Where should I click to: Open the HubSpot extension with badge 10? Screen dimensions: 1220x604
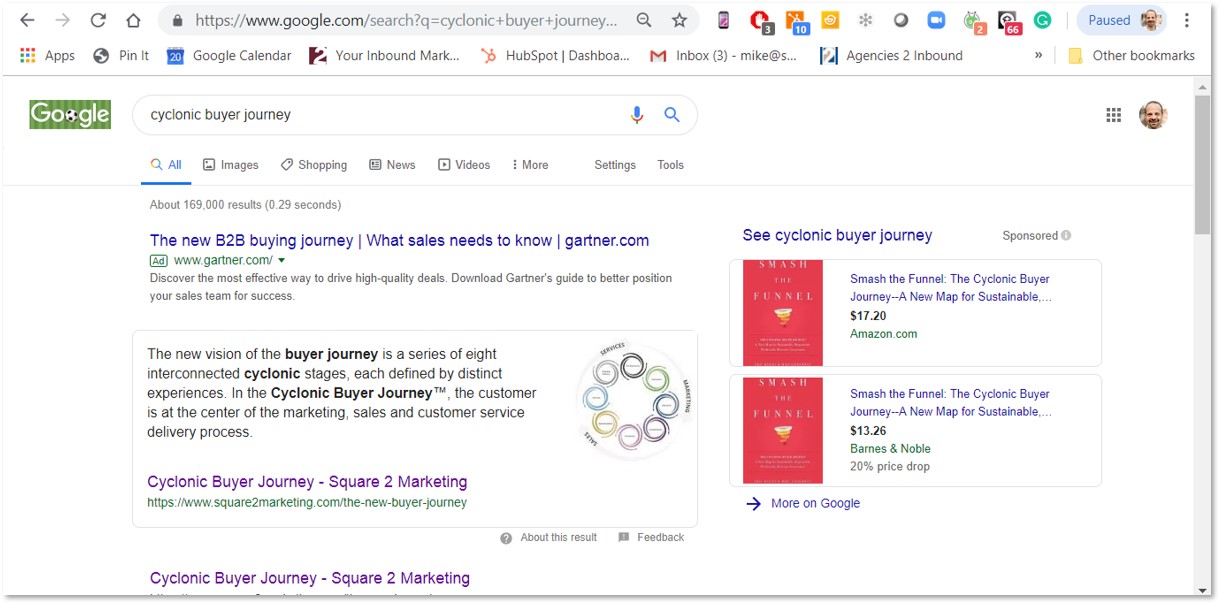(796, 21)
